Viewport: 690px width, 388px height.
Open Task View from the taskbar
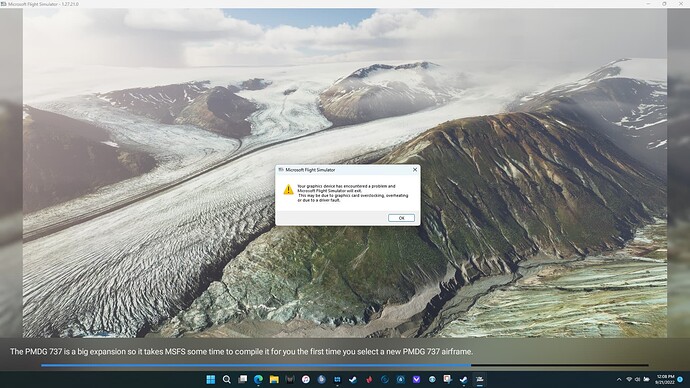pyautogui.click(x=242, y=379)
